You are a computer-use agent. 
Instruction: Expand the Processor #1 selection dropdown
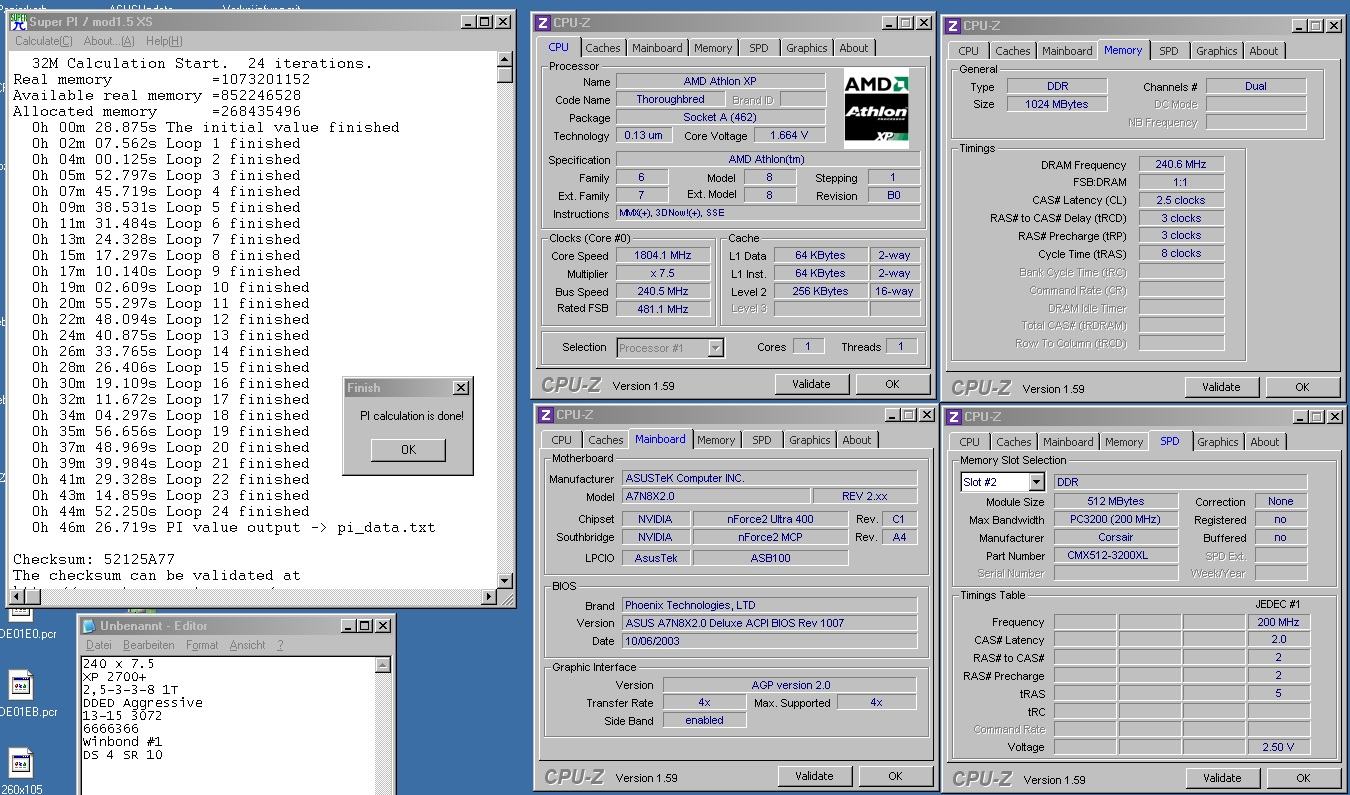click(x=715, y=348)
